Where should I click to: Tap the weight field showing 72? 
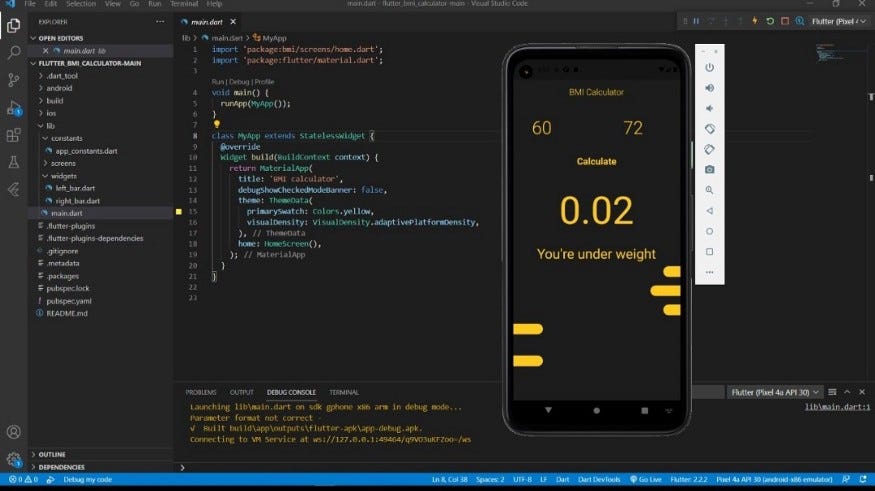pyautogui.click(x=633, y=128)
